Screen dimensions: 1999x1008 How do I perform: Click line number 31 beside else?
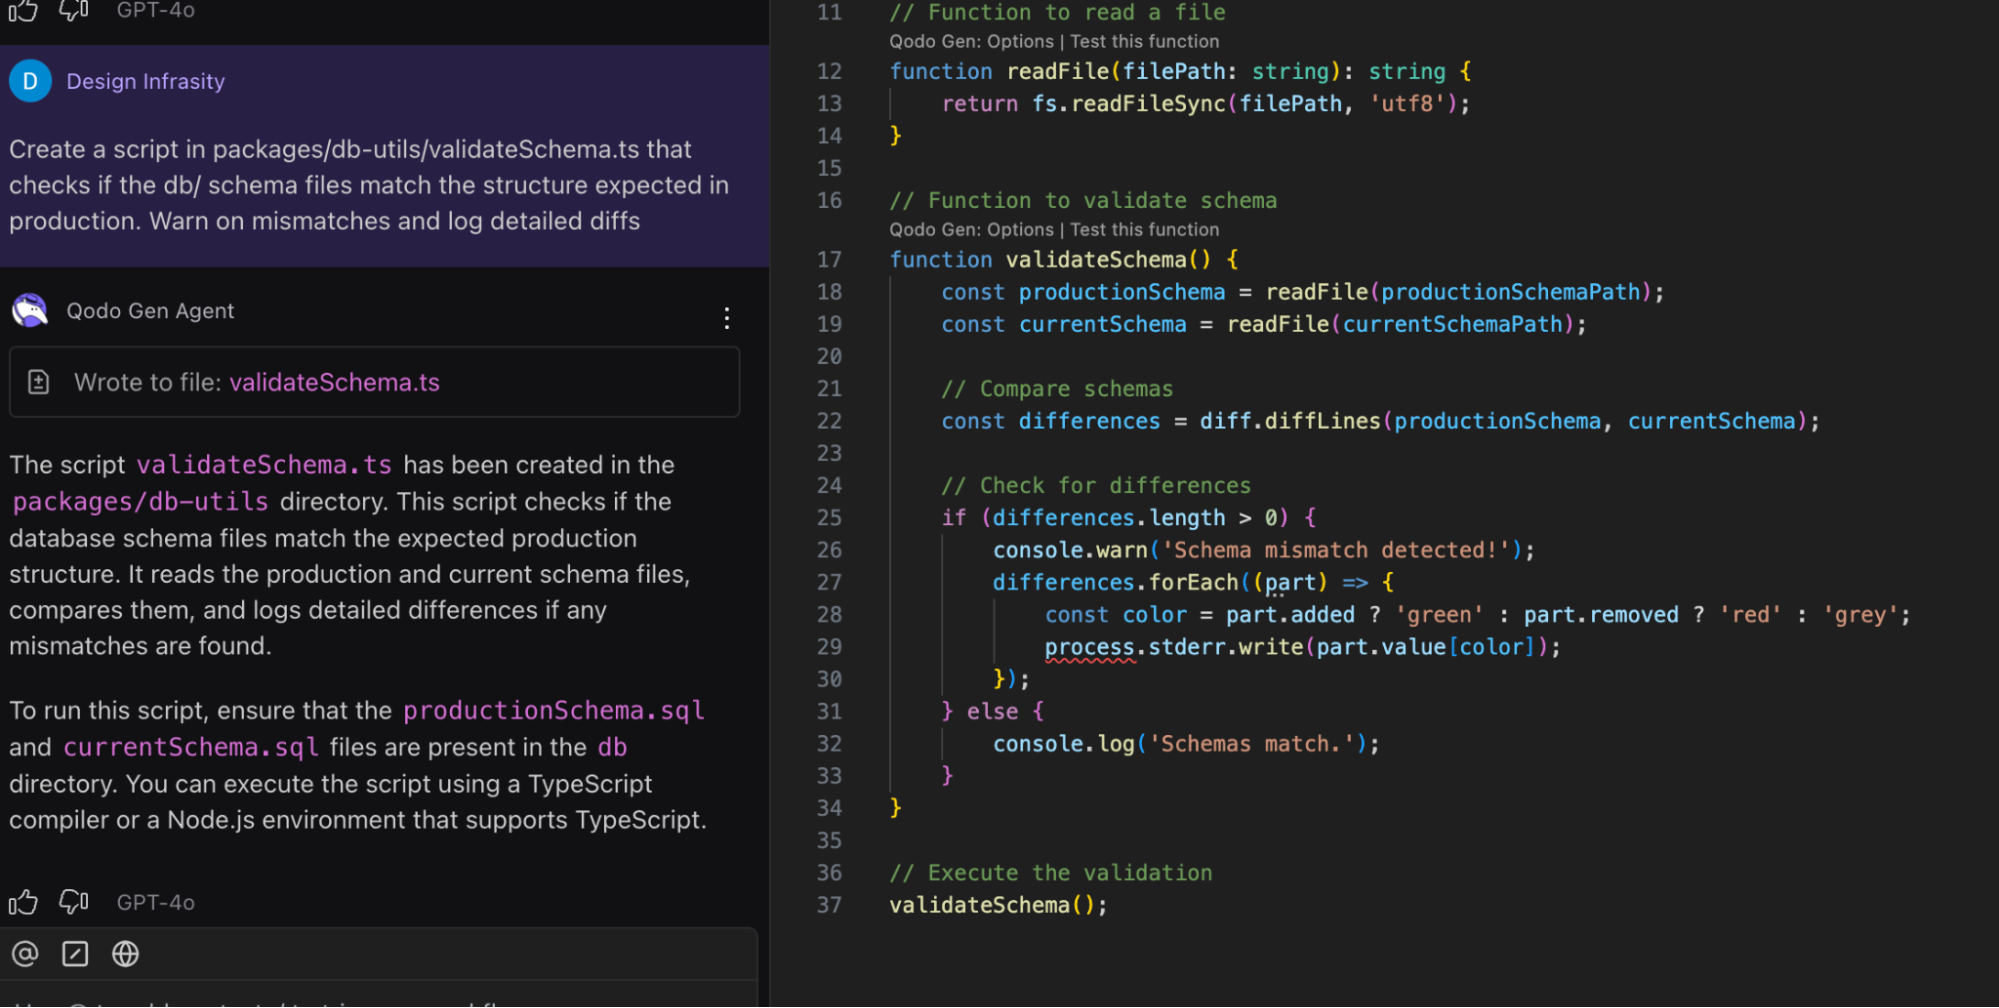[829, 711]
